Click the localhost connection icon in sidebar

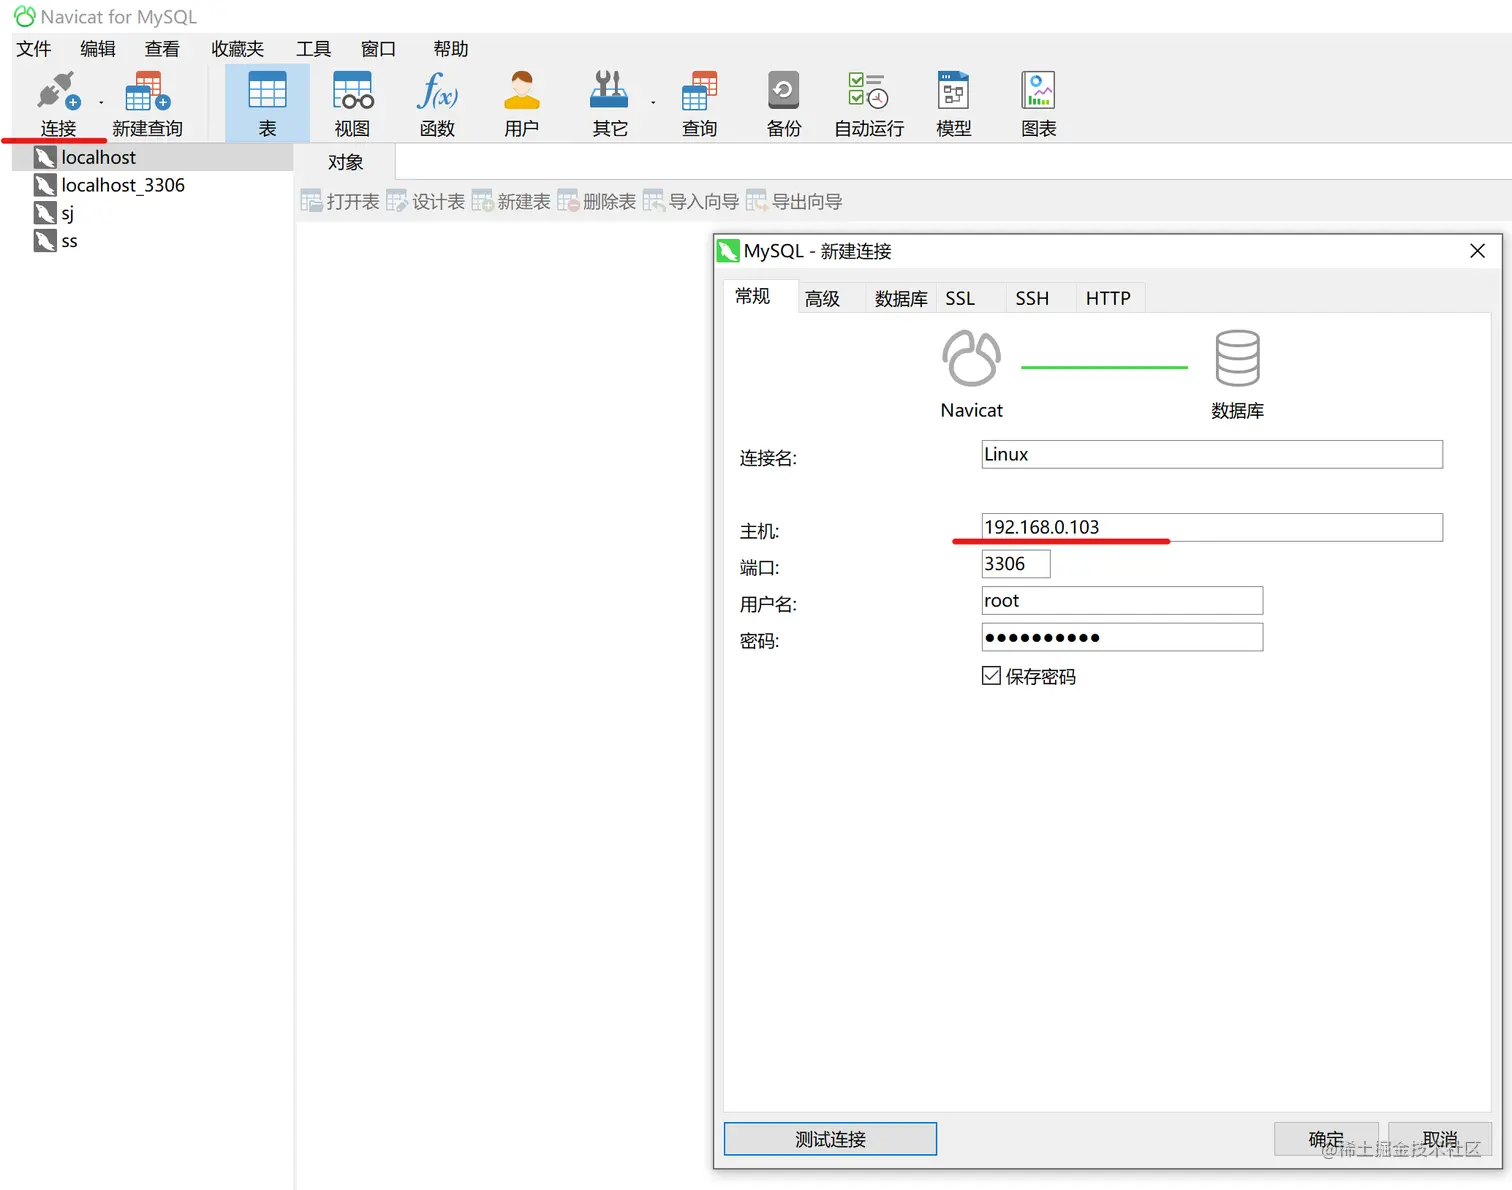pos(45,157)
